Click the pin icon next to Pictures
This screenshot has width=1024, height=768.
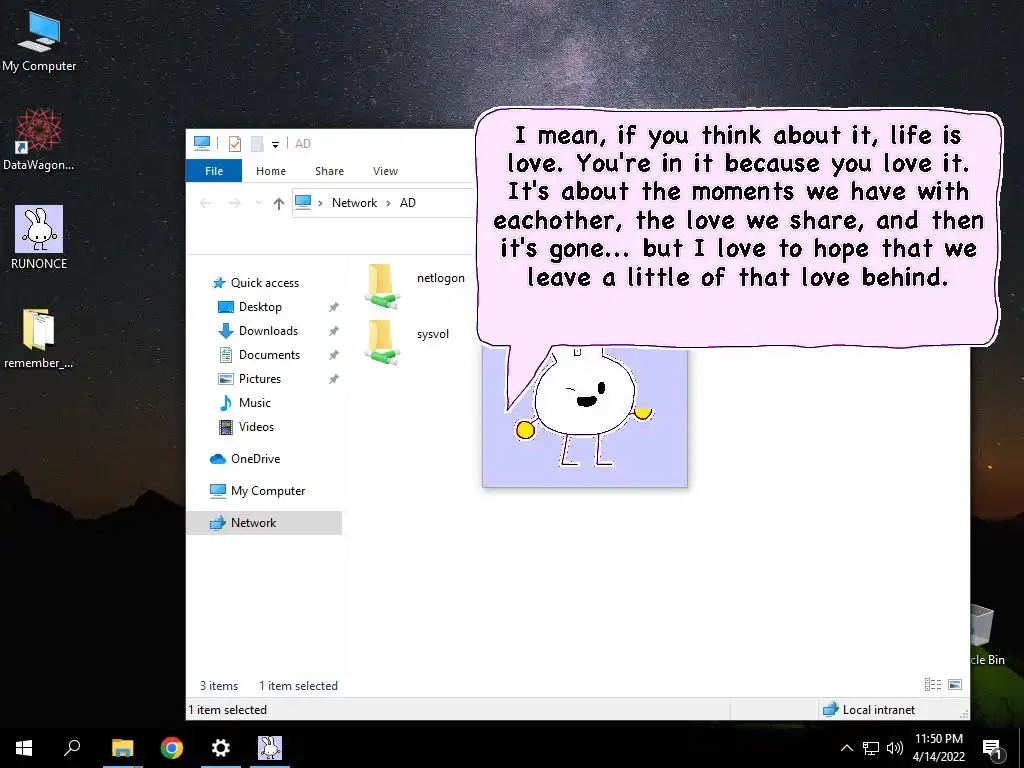click(333, 379)
